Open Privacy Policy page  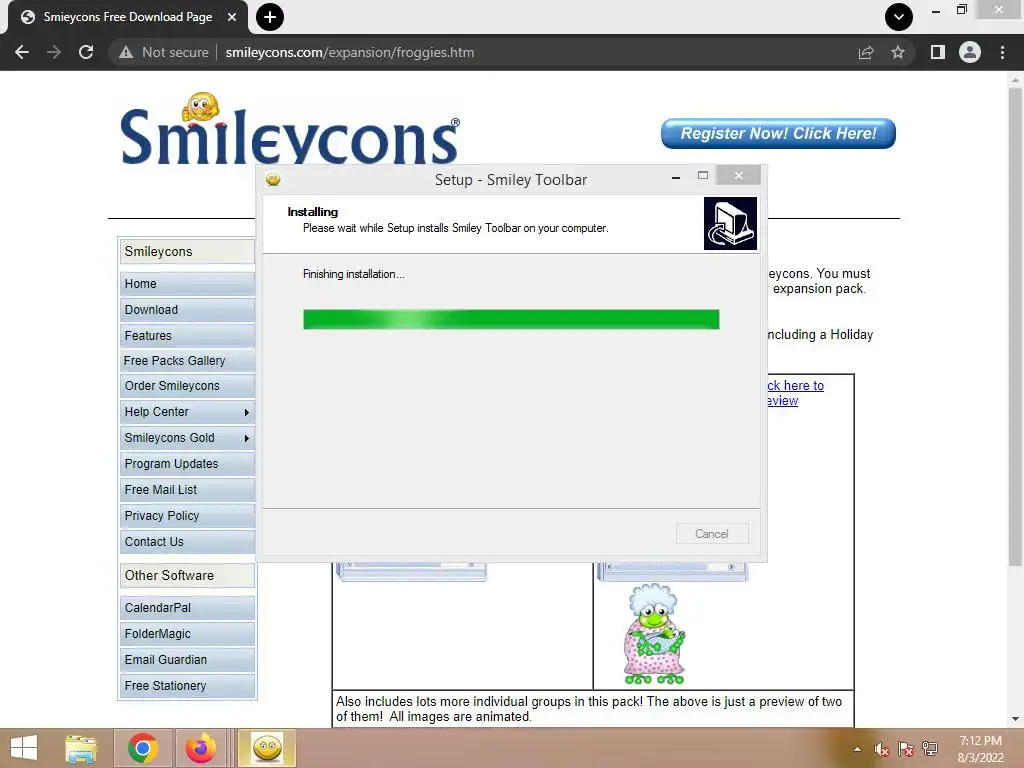pyautogui.click(x=187, y=516)
